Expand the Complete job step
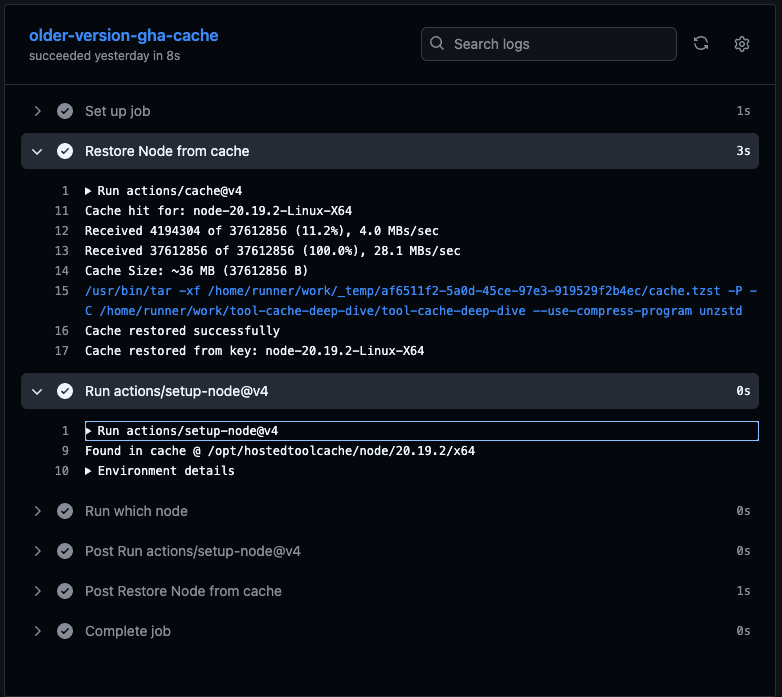The height and width of the screenshot is (697, 782). (x=37, y=631)
